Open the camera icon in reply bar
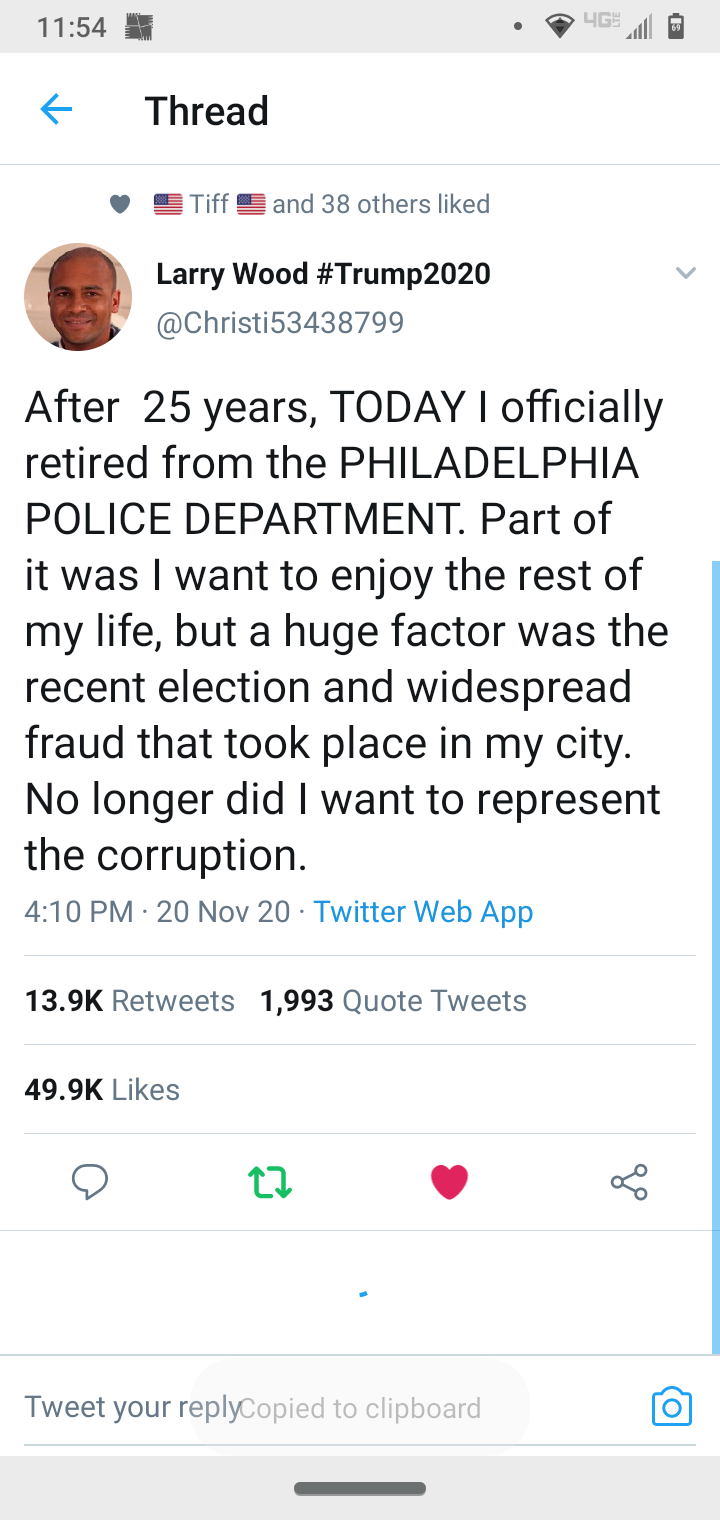720x1520 pixels. 671,1406
